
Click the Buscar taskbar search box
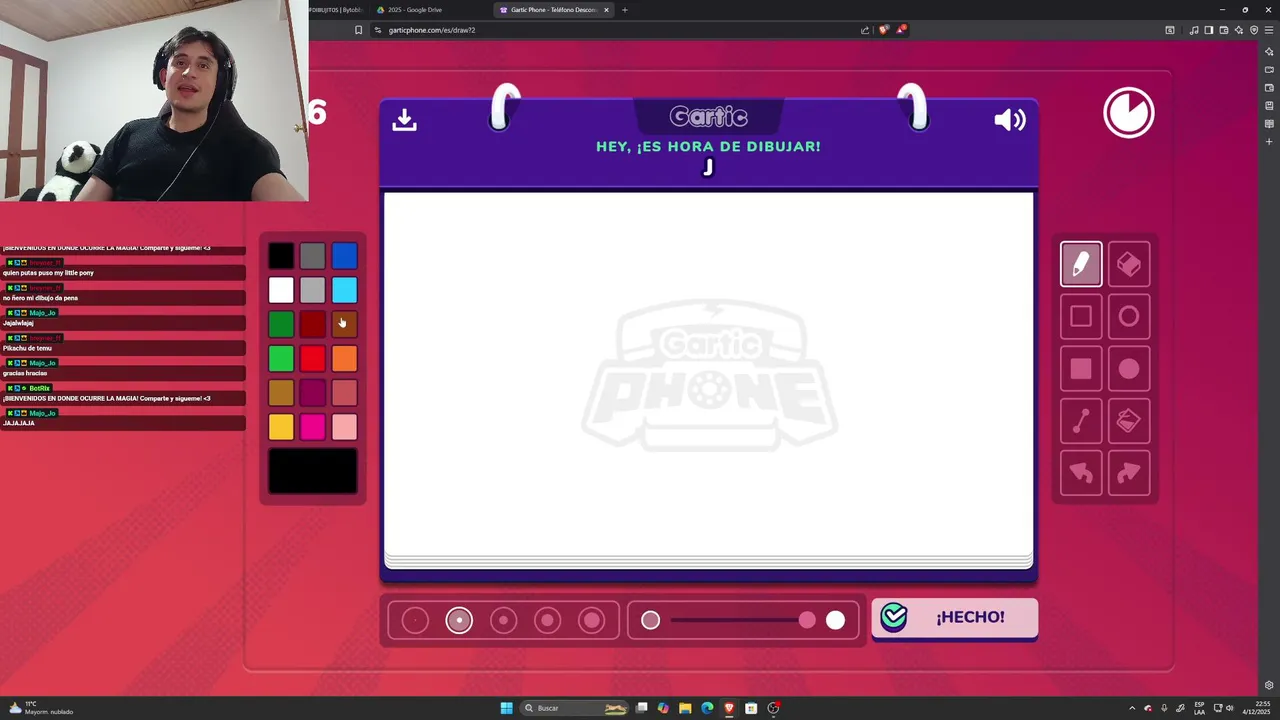pos(576,708)
